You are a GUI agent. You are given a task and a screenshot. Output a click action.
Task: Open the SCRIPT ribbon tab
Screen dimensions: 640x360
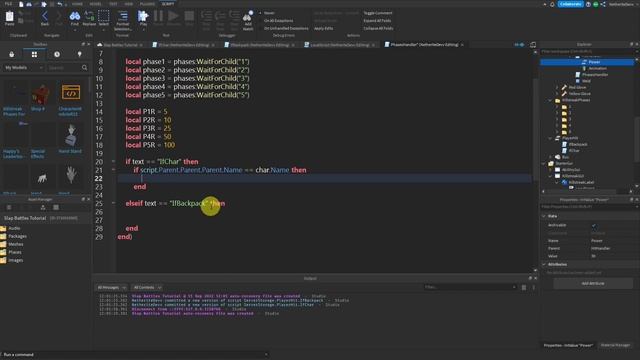click(168, 4)
